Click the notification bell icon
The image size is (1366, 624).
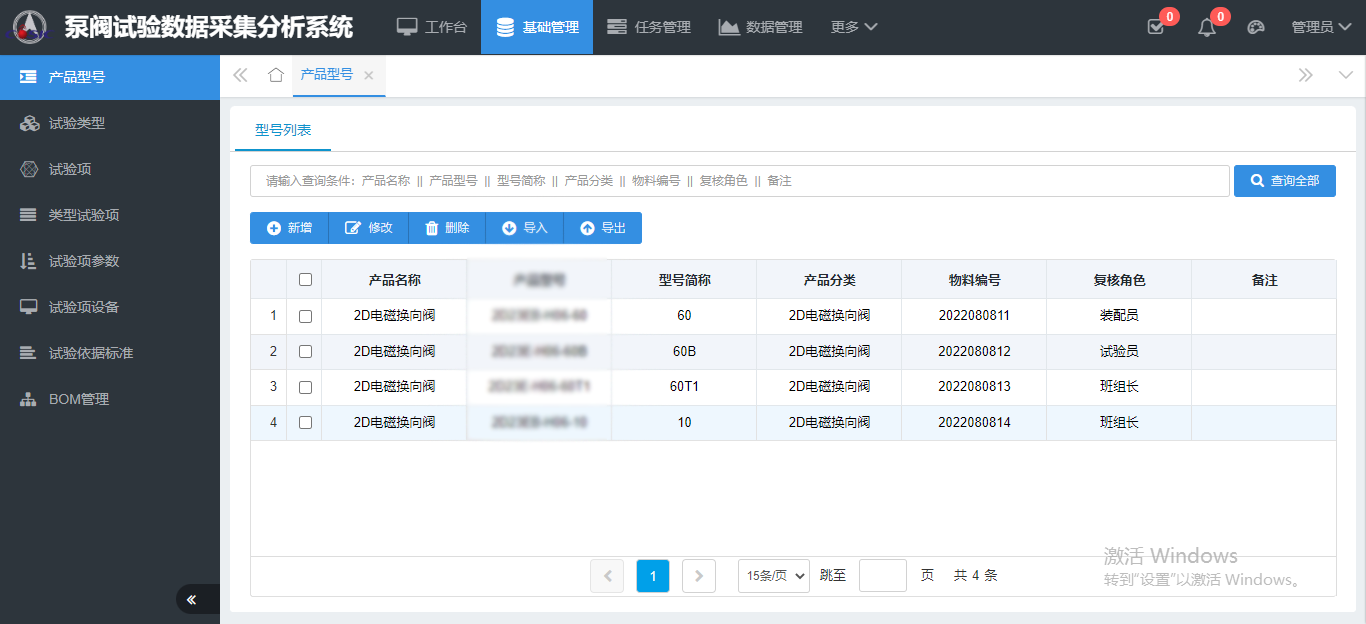tap(1207, 28)
